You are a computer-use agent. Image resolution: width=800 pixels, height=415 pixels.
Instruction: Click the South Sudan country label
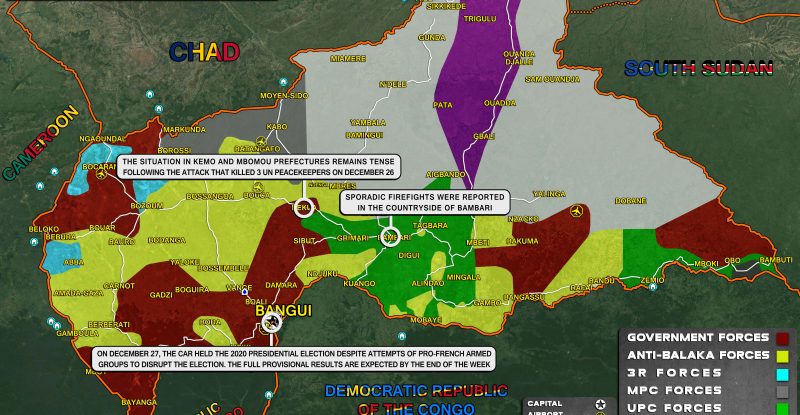[x=699, y=69]
